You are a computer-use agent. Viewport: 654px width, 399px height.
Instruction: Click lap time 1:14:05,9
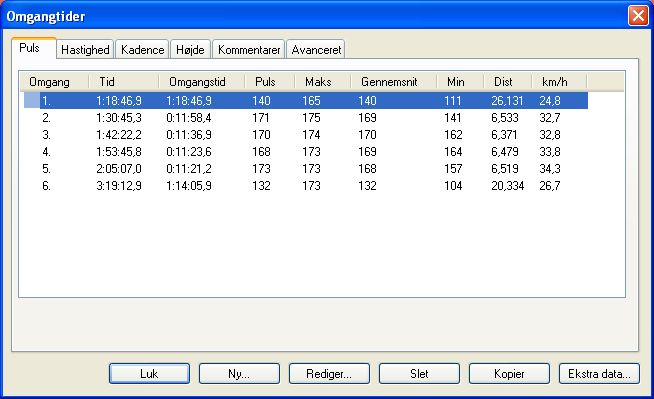[189, 186]
